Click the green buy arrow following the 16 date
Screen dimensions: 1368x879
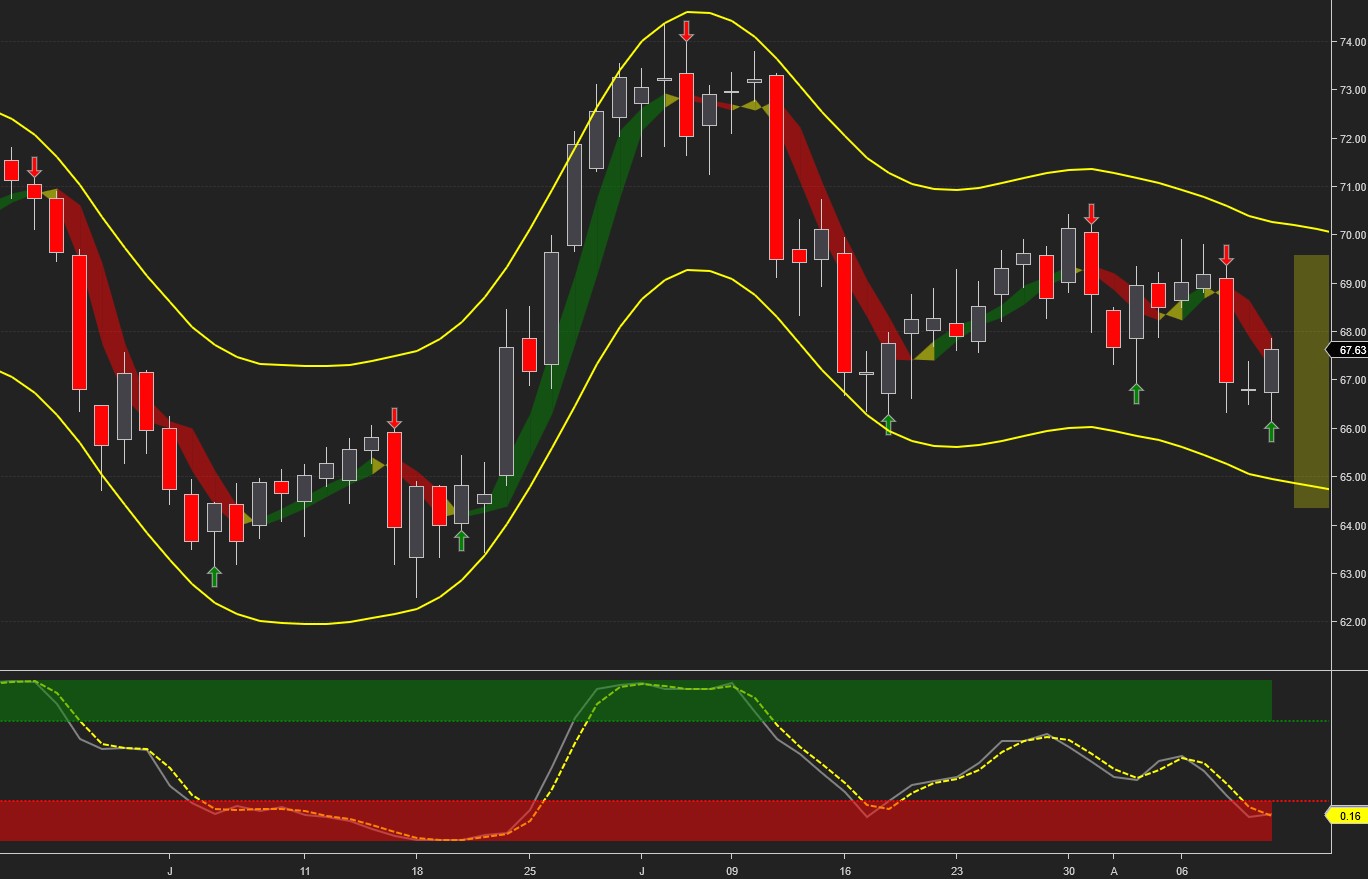pyautogui.click(x=889, y=424)
